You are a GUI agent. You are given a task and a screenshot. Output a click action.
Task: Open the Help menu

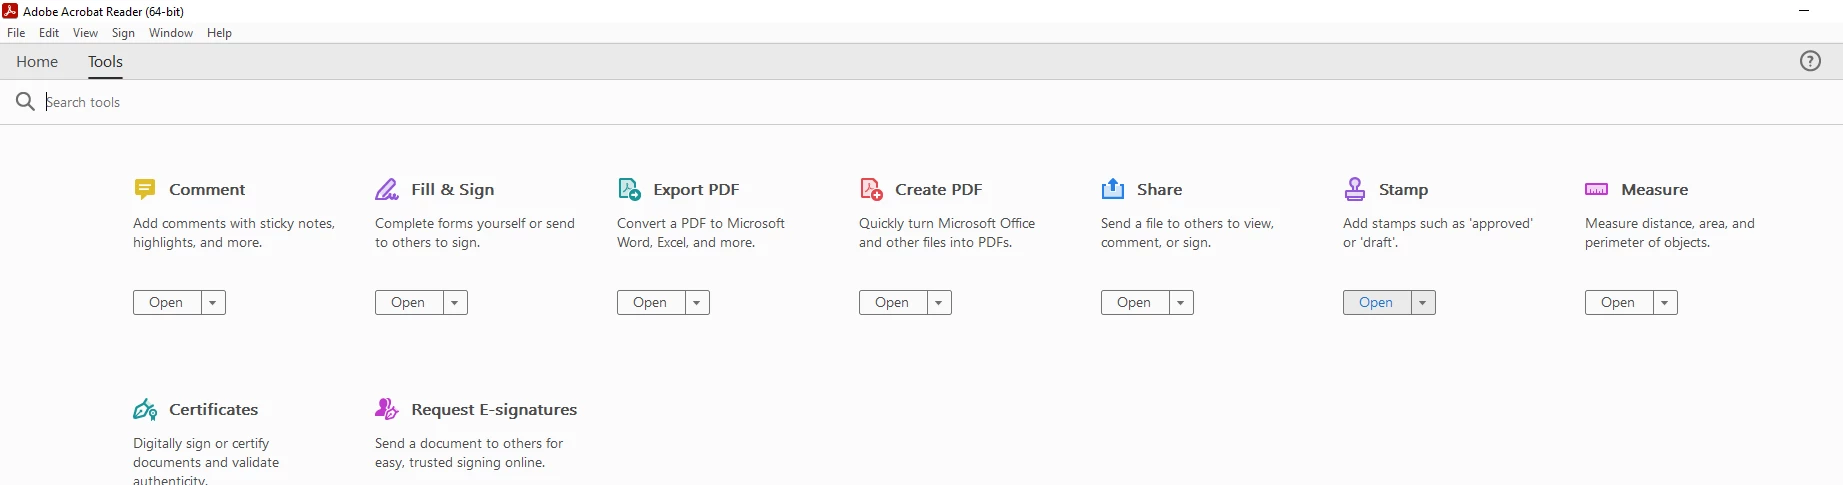tap(219, 33)
